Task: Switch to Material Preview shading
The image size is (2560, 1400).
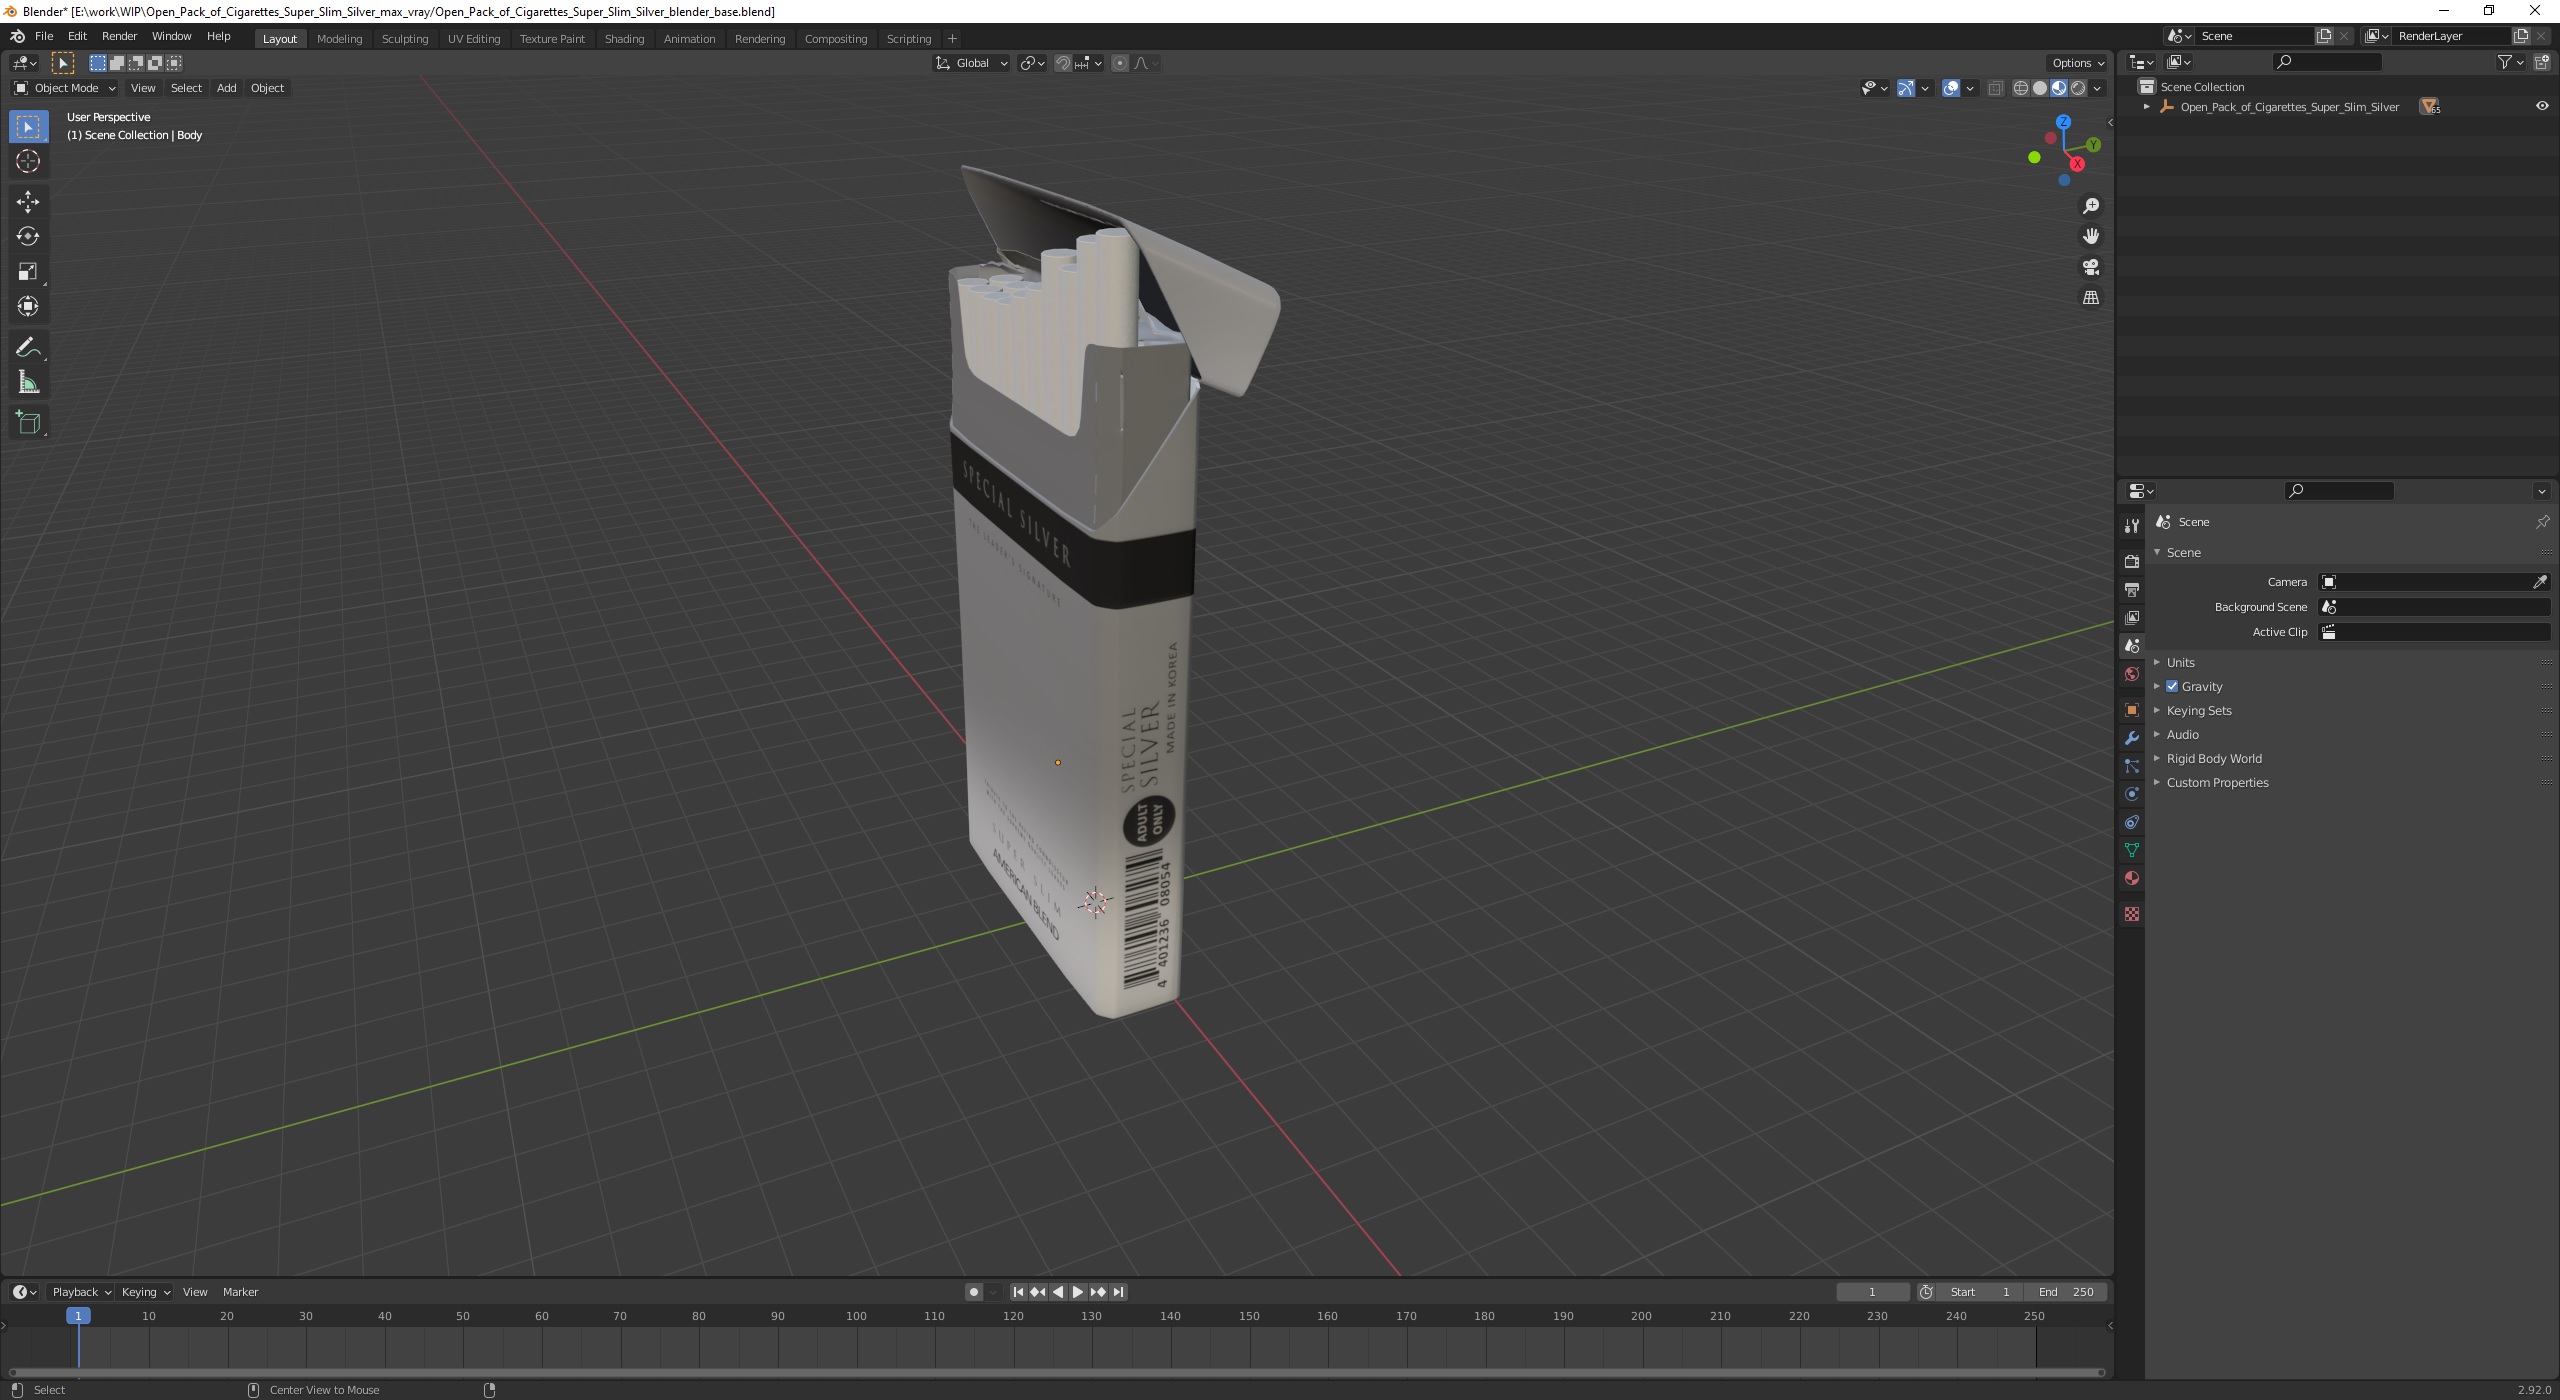Action: pos(2059,88)
